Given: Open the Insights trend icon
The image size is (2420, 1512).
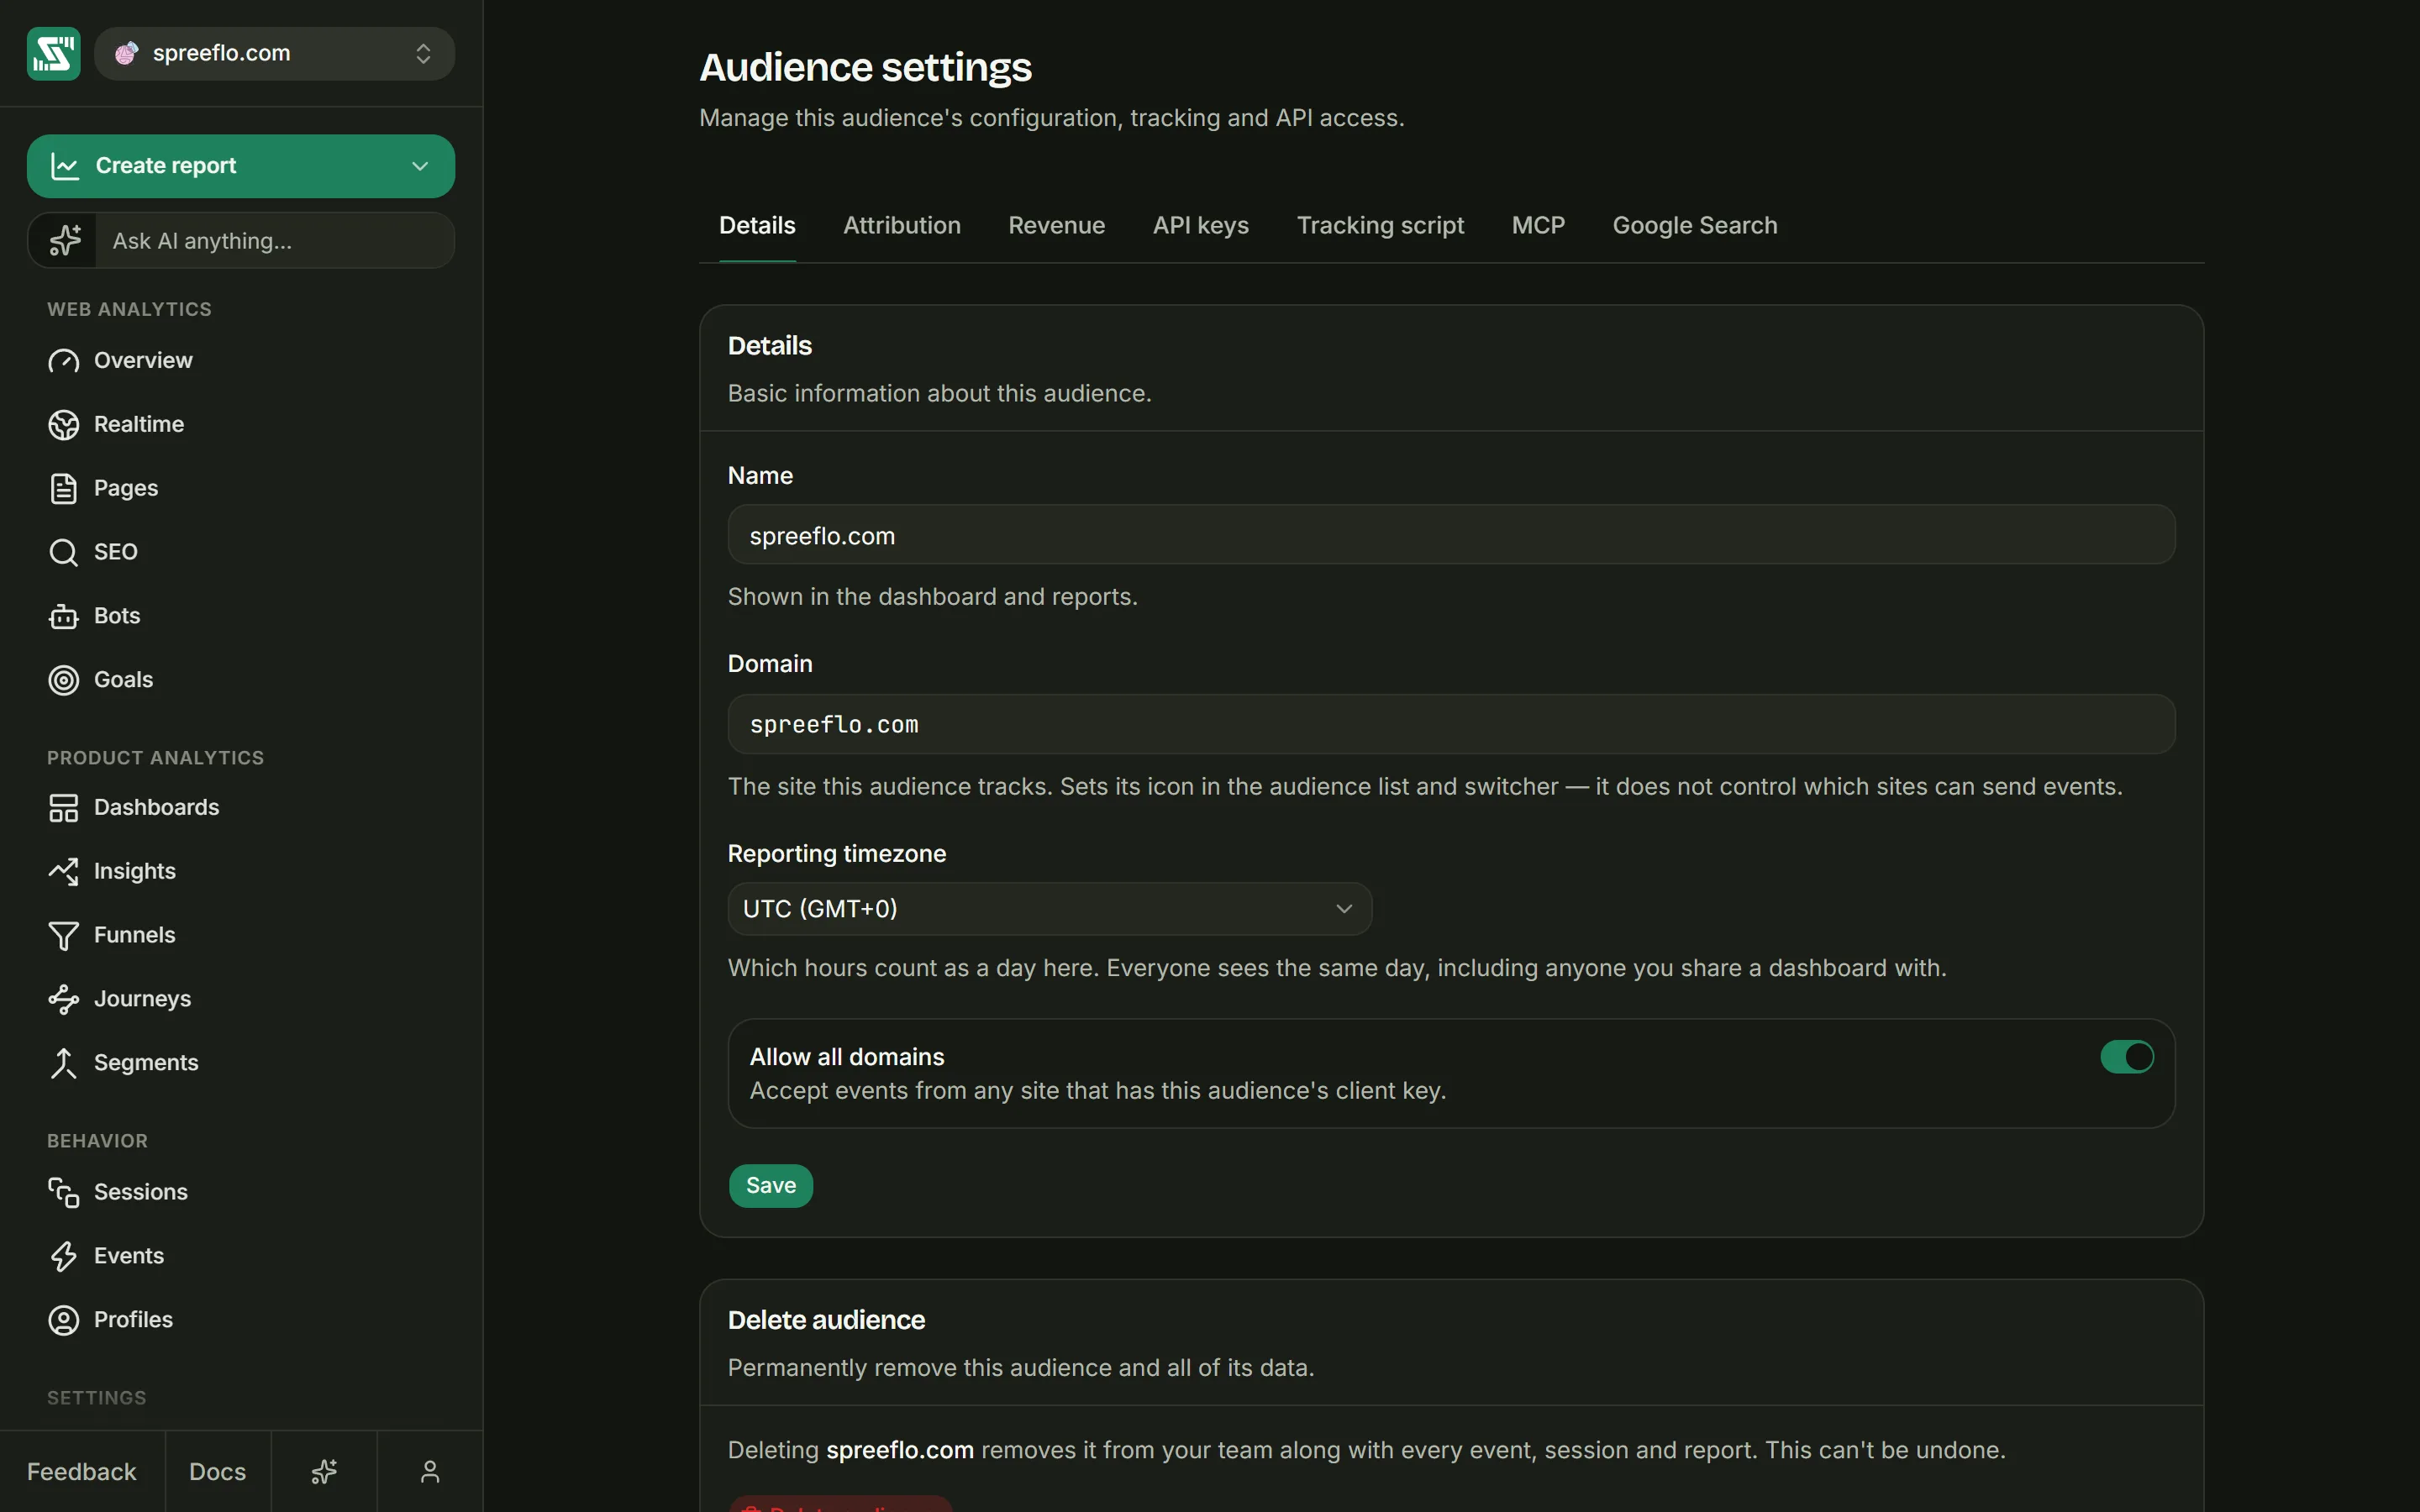Looking at the screenshot, I should point(63,872).
